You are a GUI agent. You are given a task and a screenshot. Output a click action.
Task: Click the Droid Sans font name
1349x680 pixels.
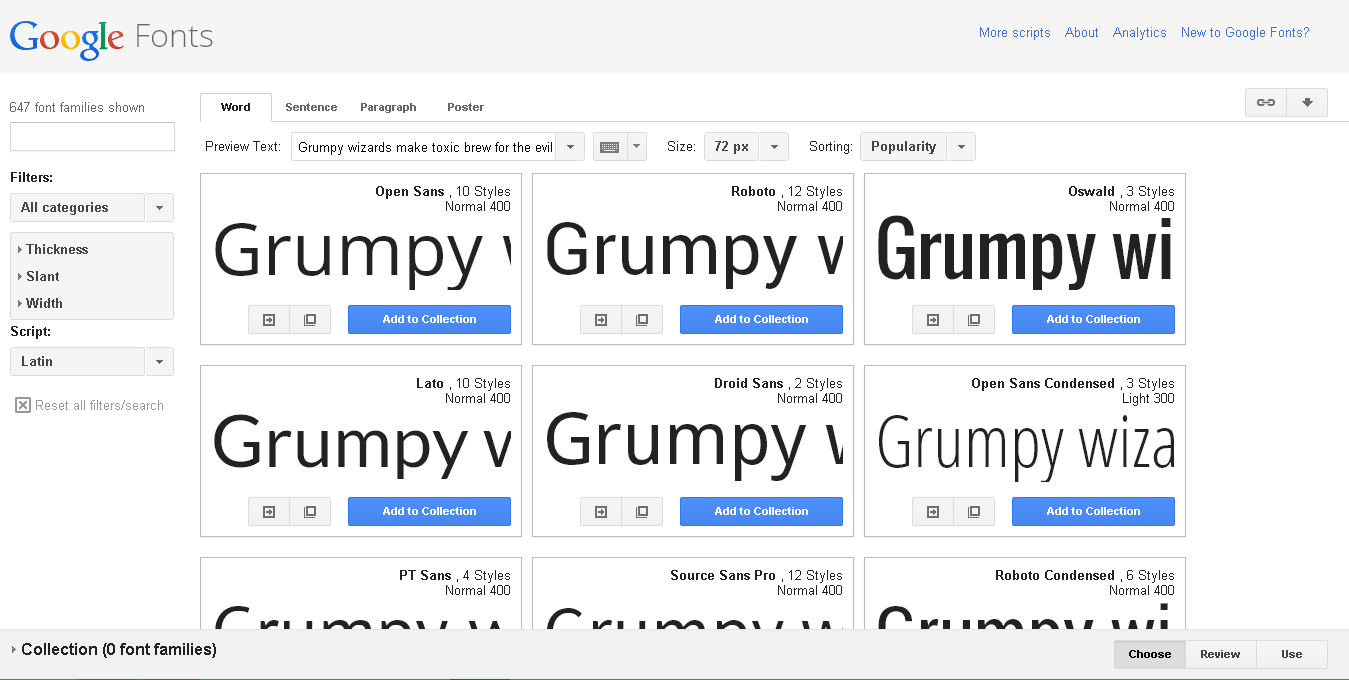click(748, 383)
